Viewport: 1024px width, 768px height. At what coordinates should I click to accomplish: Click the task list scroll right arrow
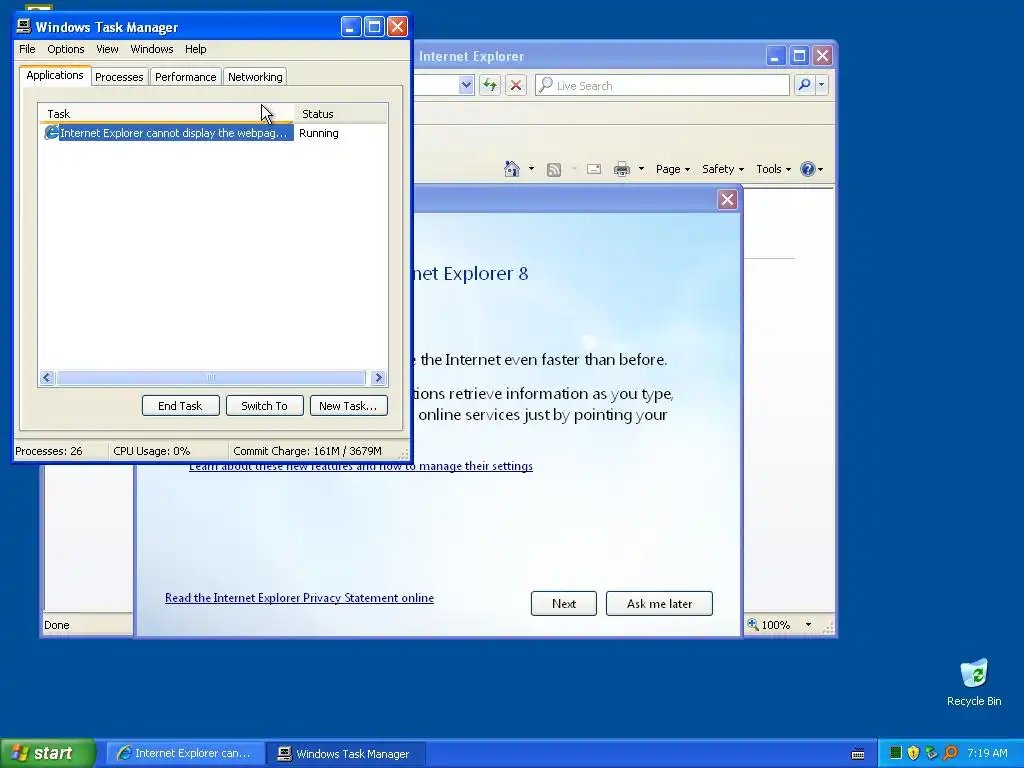[x=378, y=377]
